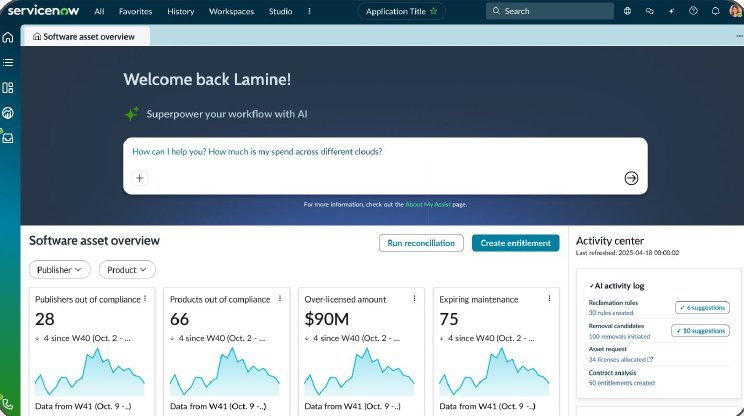Open the help icon in header

(693, 11)
